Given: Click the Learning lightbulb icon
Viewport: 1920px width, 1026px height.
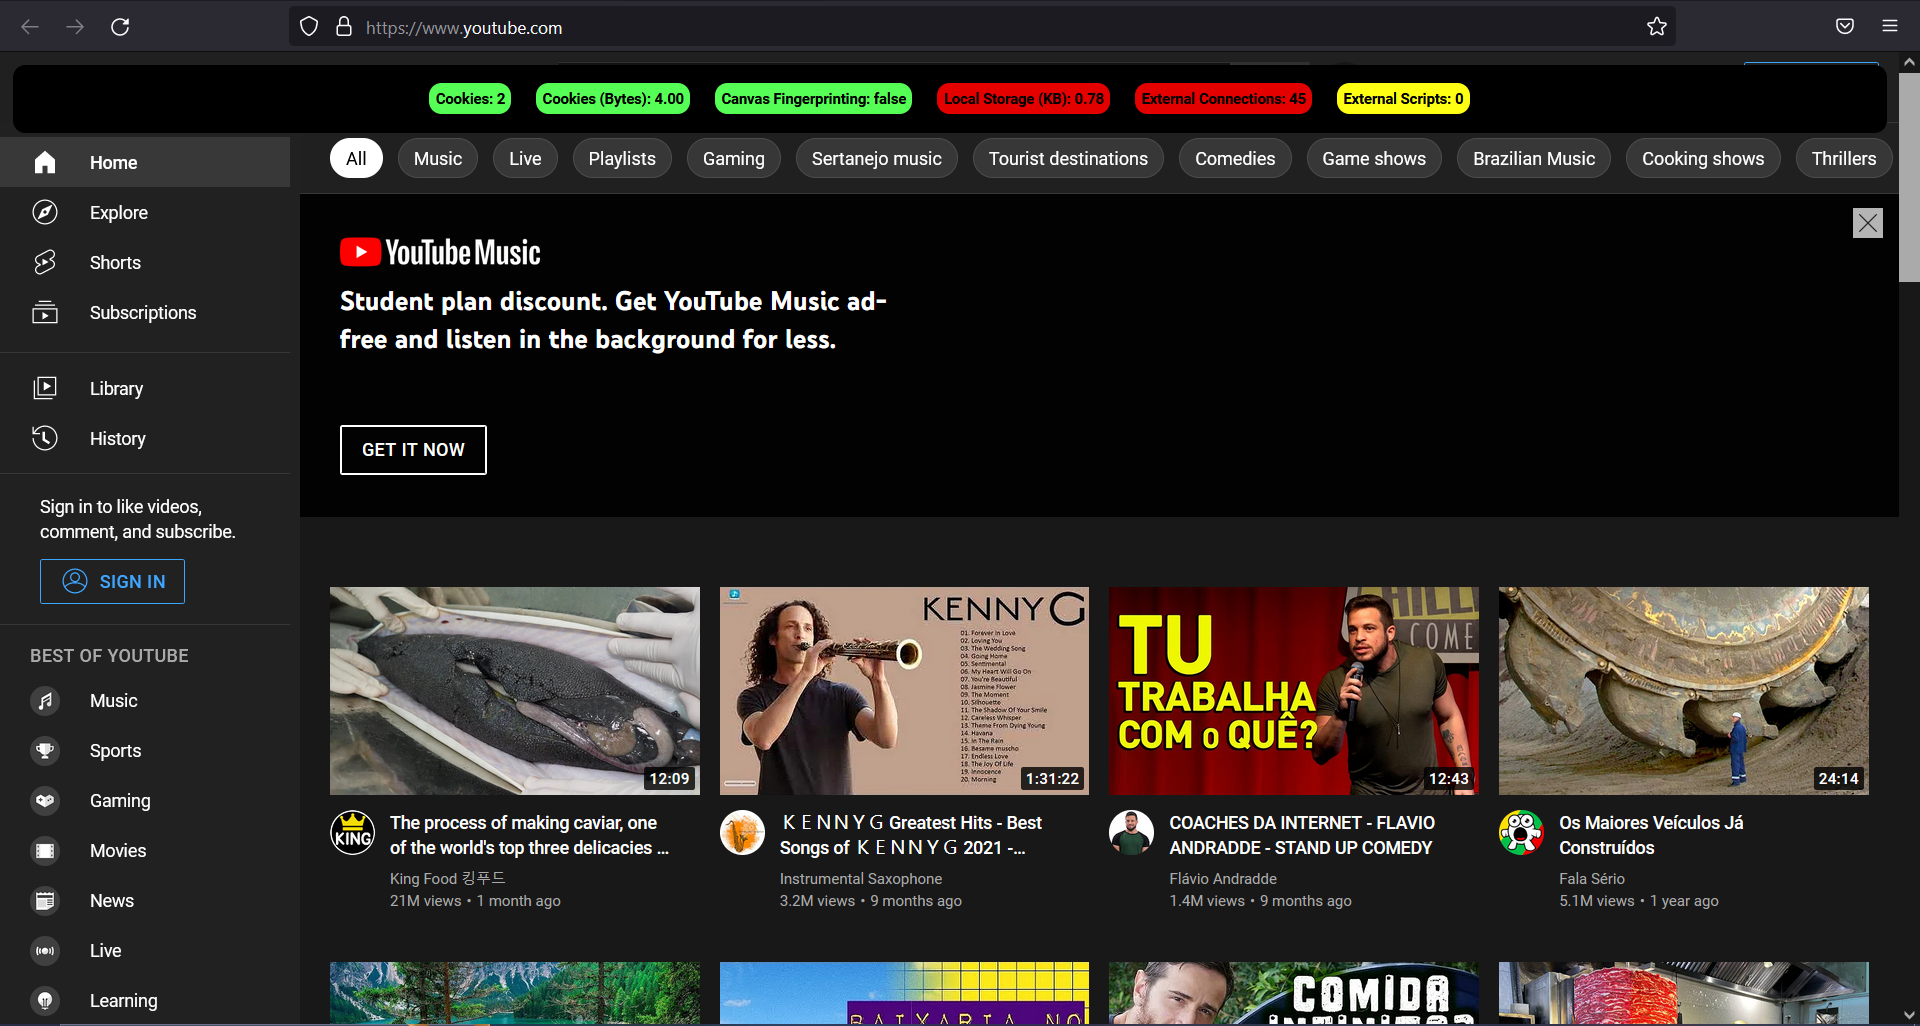Looking at the screenshot, I should [45, 1001].
